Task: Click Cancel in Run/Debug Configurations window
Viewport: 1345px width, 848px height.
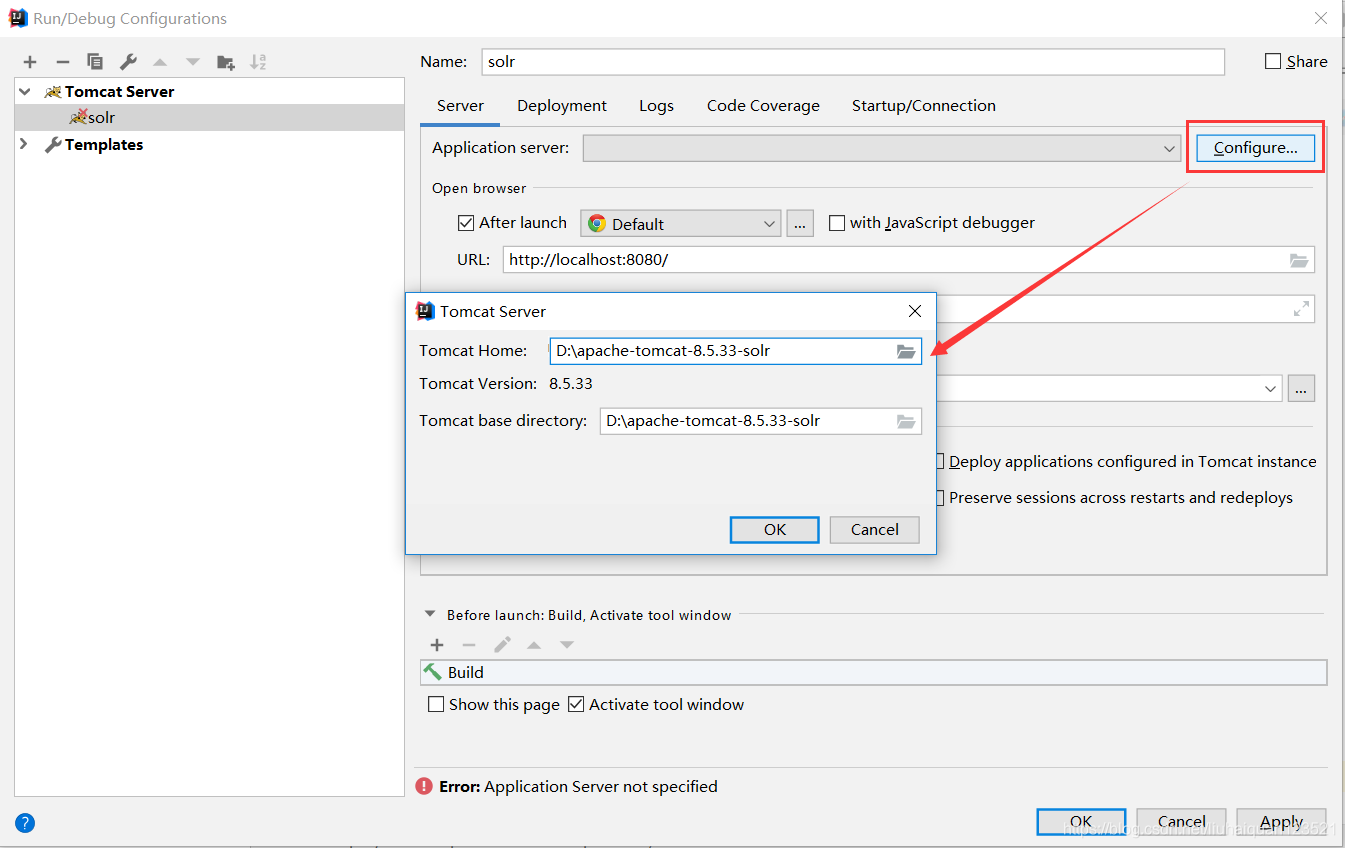Action: pyautogui.click(x=1182, y=822)
